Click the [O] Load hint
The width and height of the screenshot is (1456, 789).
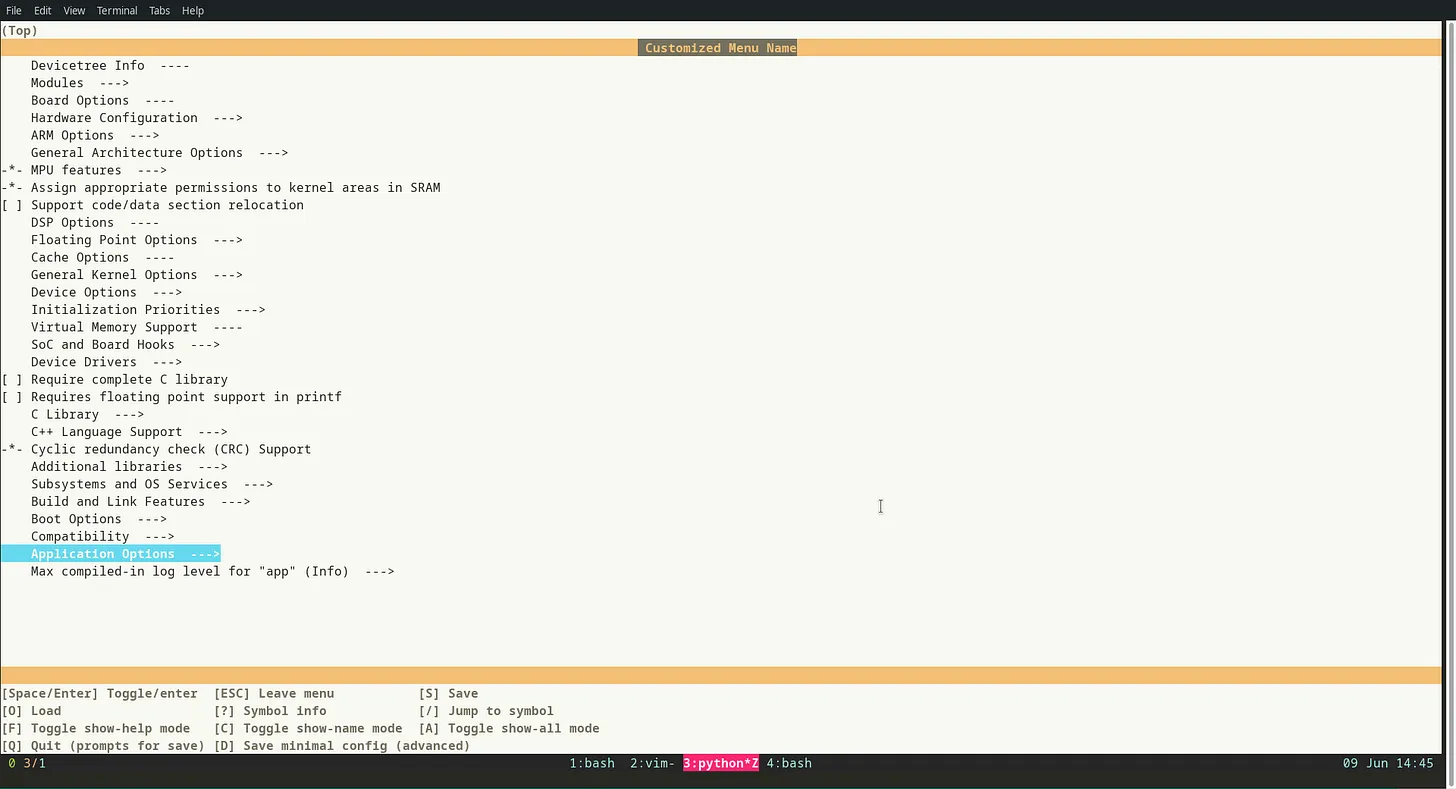tap(31, 711)
